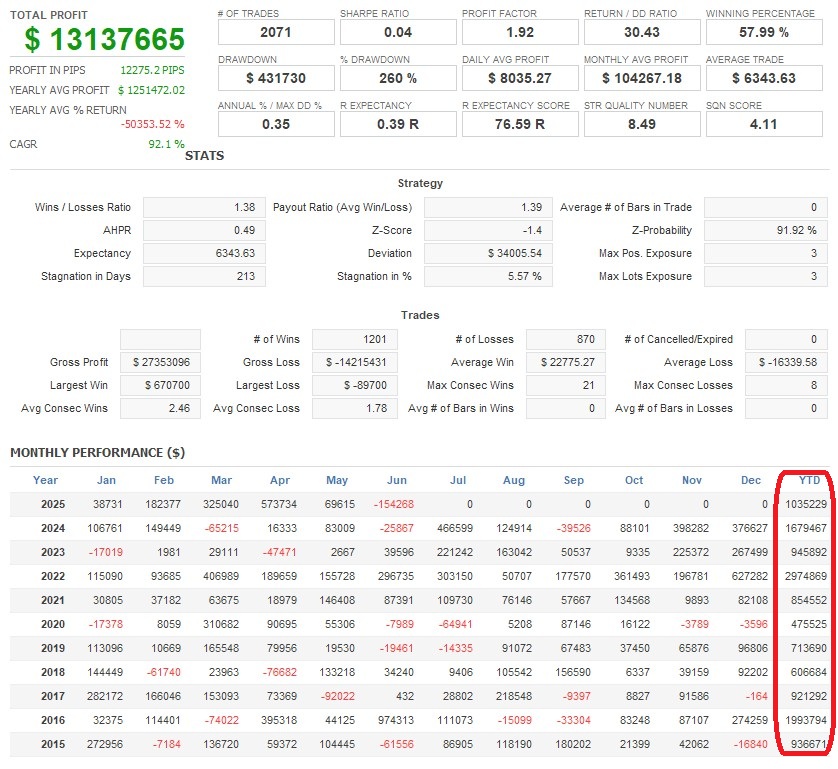Image resolution: width=838 pixels, height=769 pixels.
Task: Click Max Consec Losses field 8
Action: pos(786,385)
